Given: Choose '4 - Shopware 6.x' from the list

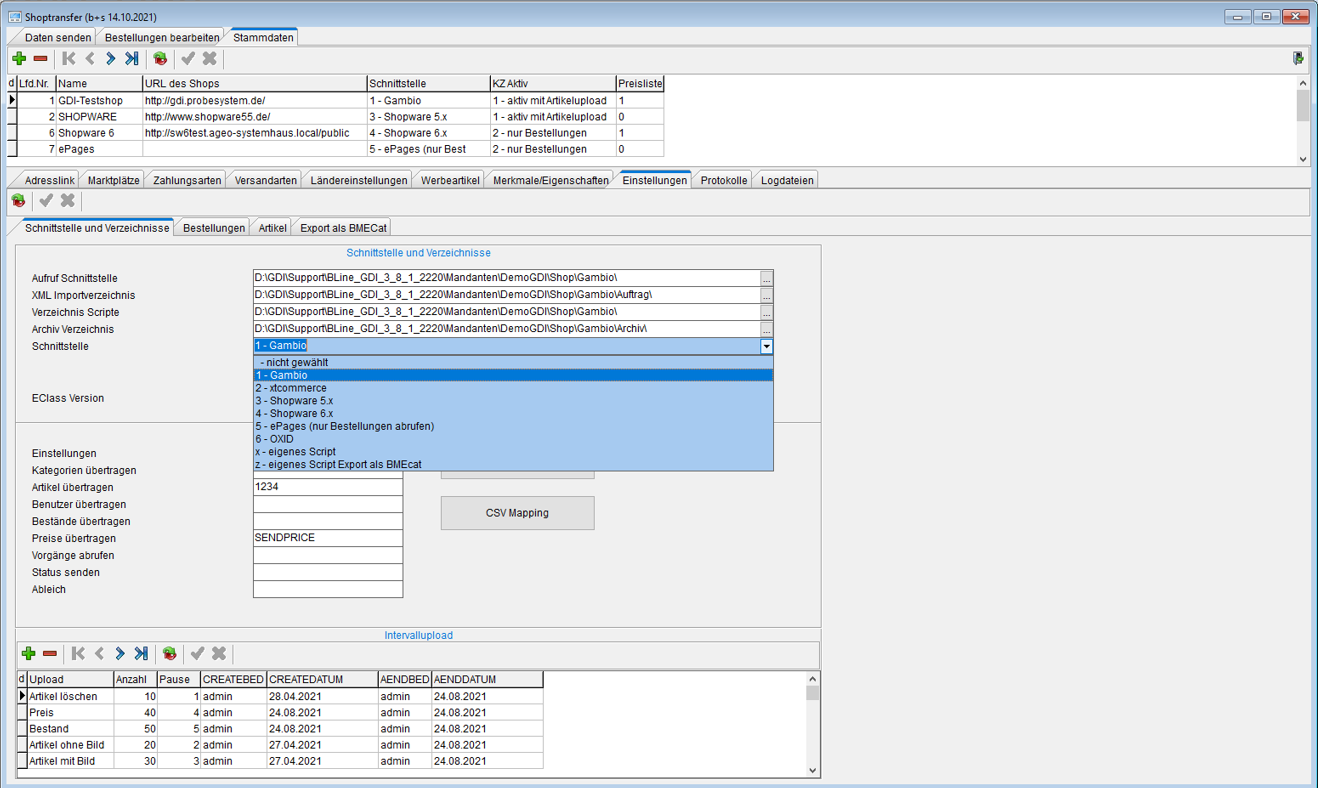Looking at the screenshot, I should pos(294,413).
